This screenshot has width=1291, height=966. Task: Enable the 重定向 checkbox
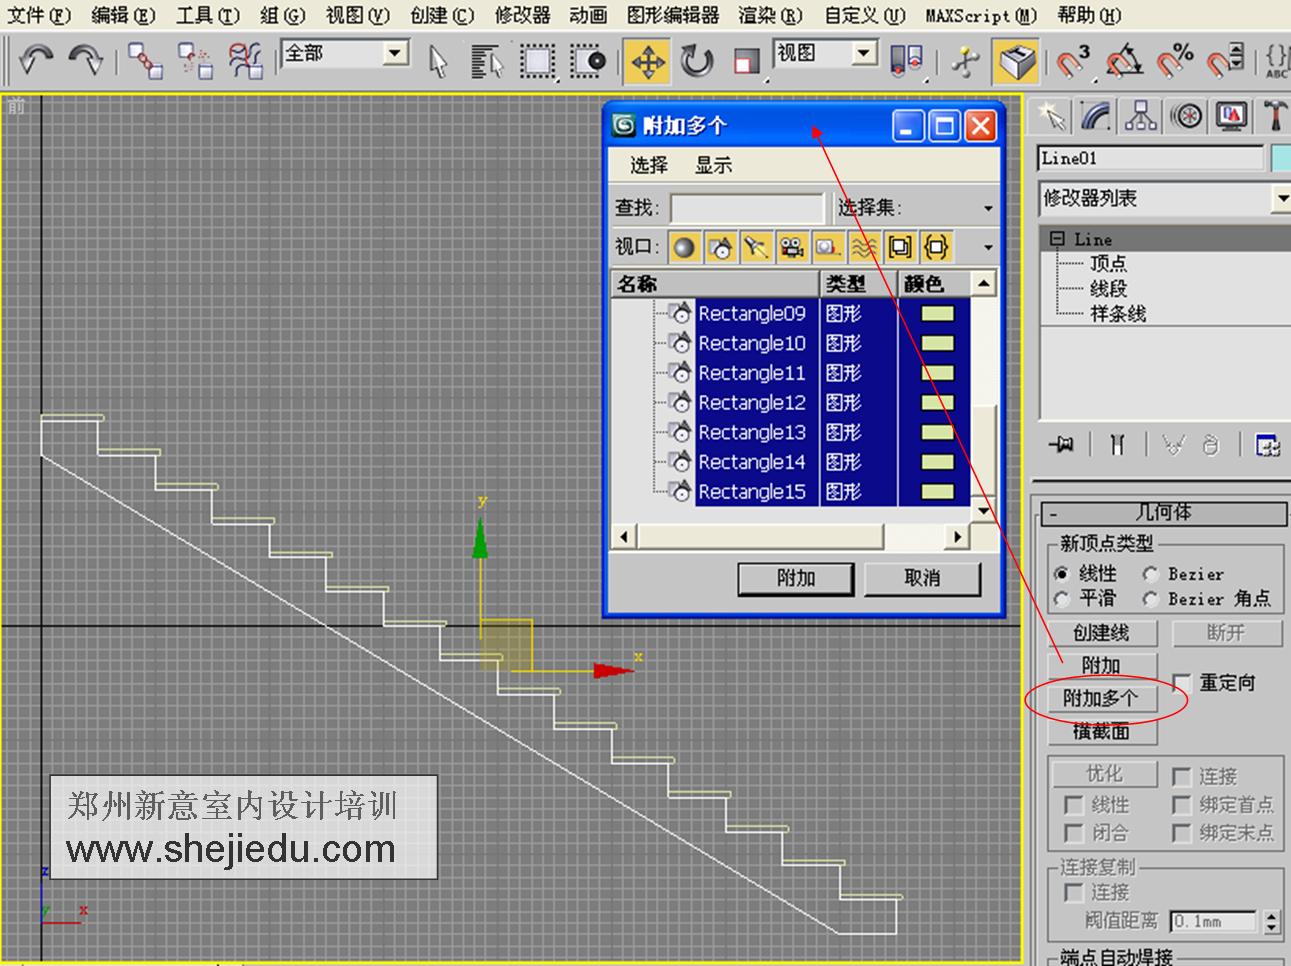(1183, 682)
